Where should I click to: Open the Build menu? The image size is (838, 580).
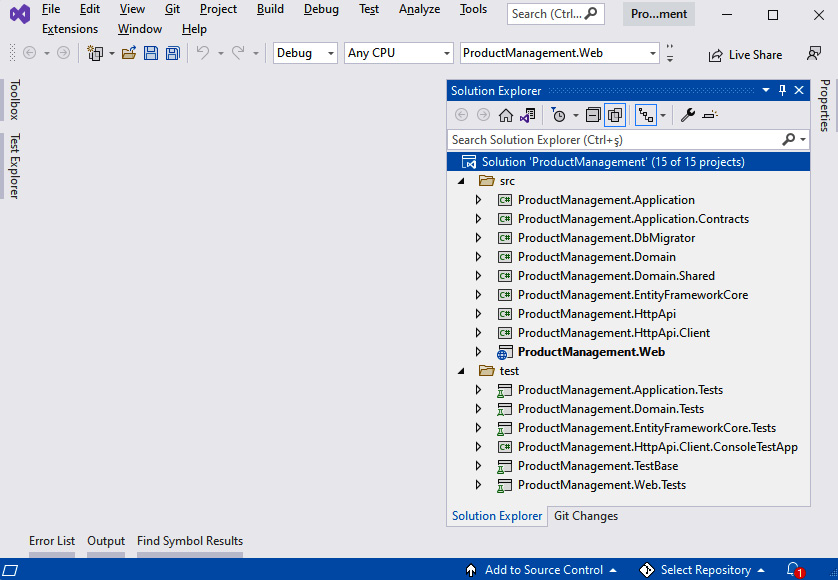[270, 9]
